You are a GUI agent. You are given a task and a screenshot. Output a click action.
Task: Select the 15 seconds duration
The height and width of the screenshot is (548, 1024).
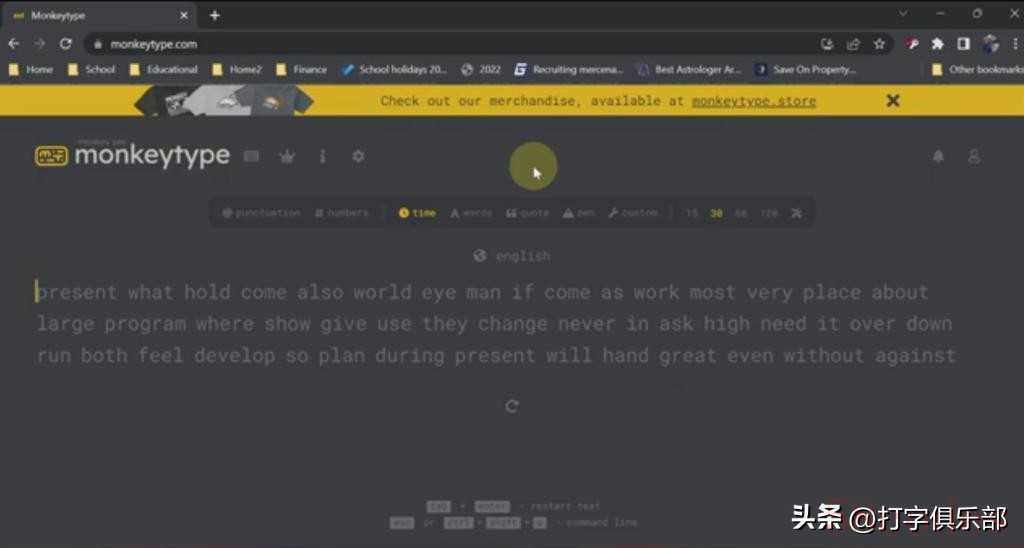[x=692, y=213]
